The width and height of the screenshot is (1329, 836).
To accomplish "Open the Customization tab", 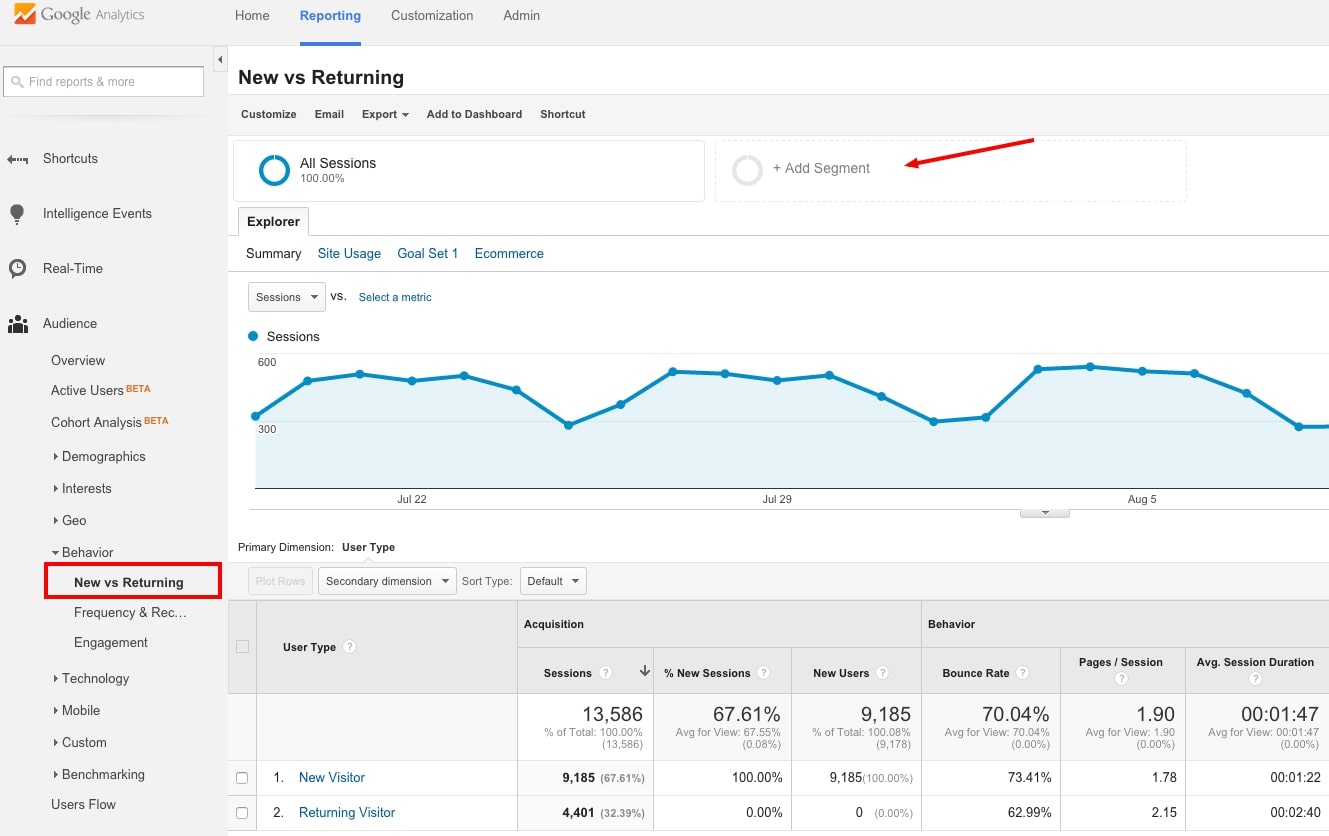I will click(432, 16).
